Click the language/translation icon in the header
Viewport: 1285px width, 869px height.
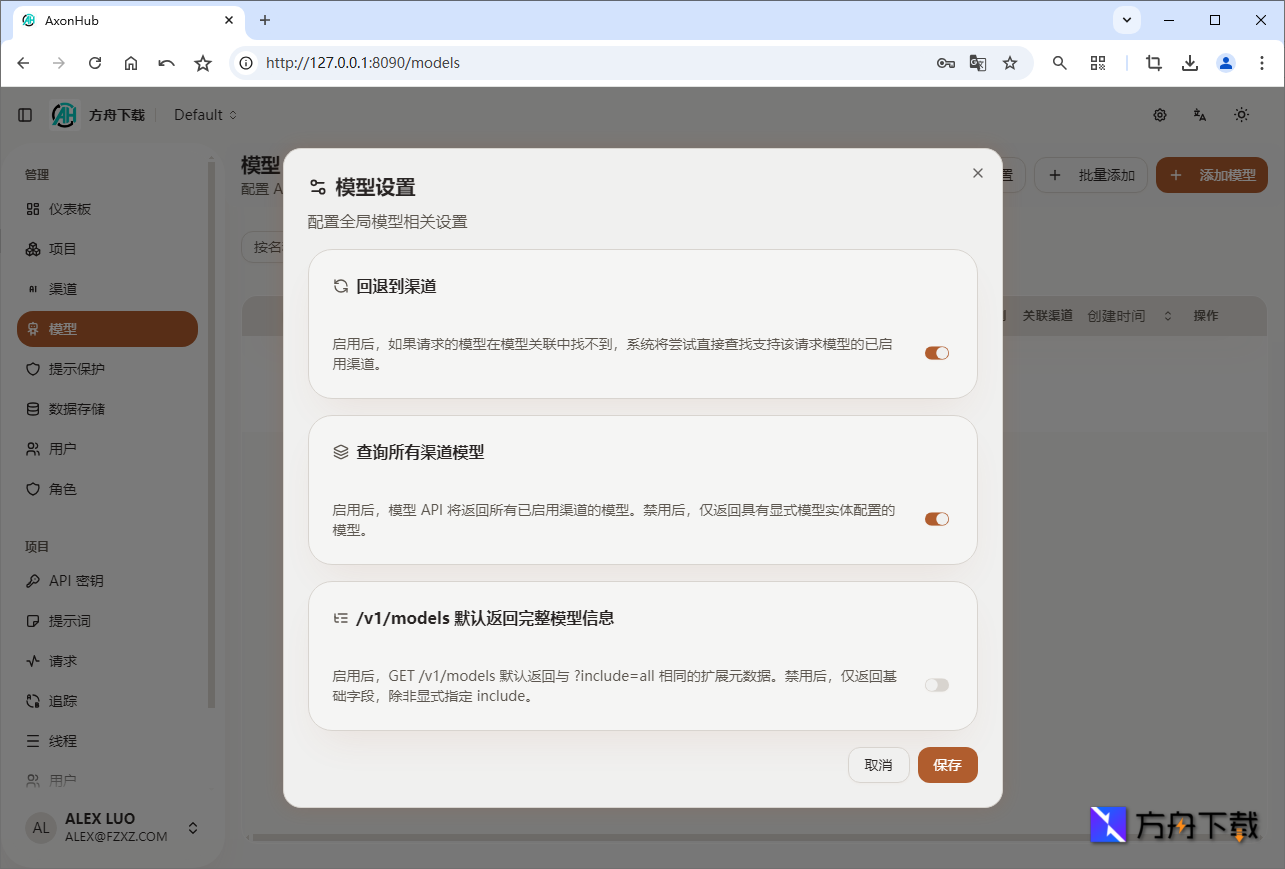click(1199, 114)
